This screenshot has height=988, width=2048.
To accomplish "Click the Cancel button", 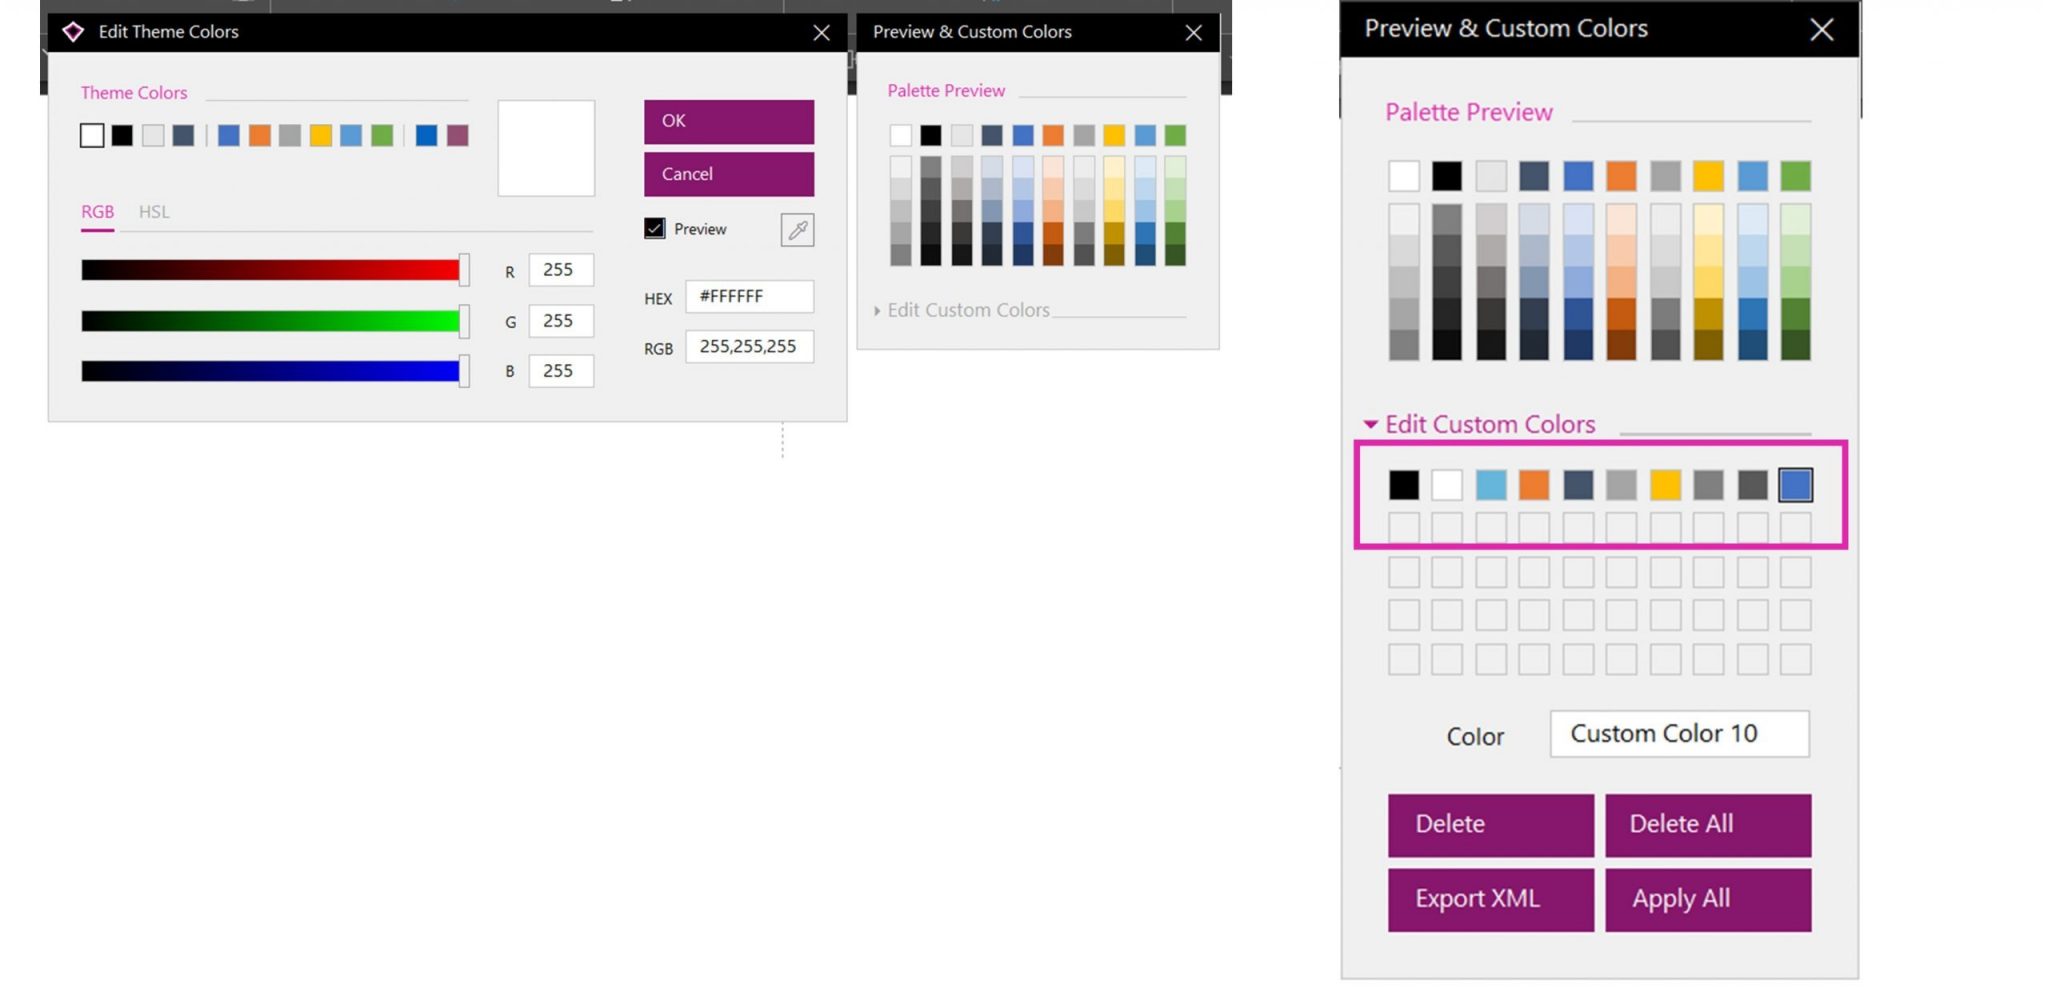I will point(729,174).
